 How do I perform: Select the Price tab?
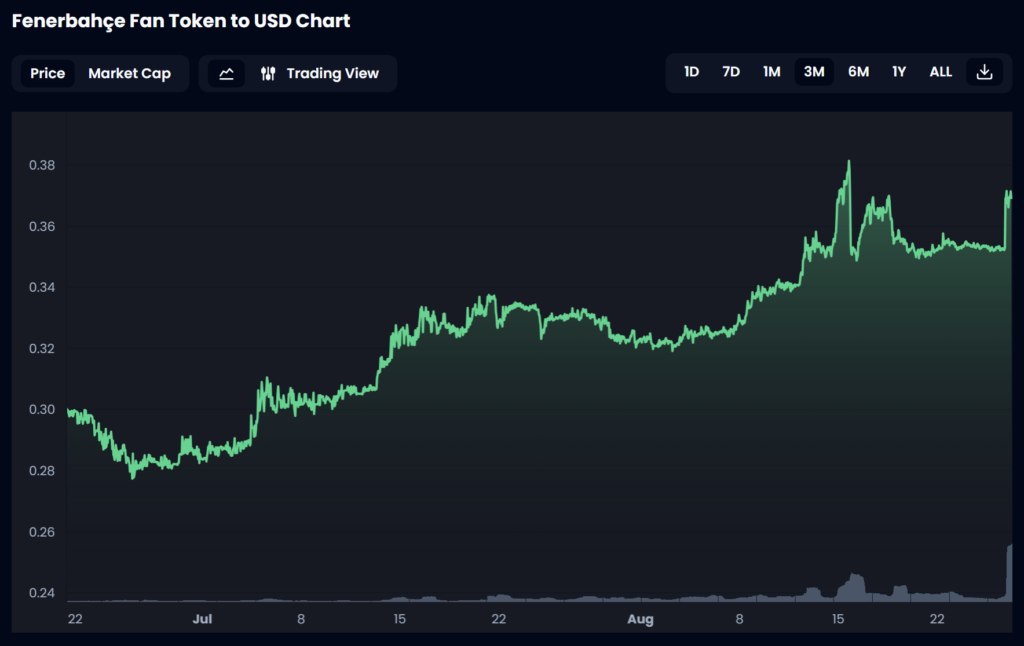tap(48, 73)
